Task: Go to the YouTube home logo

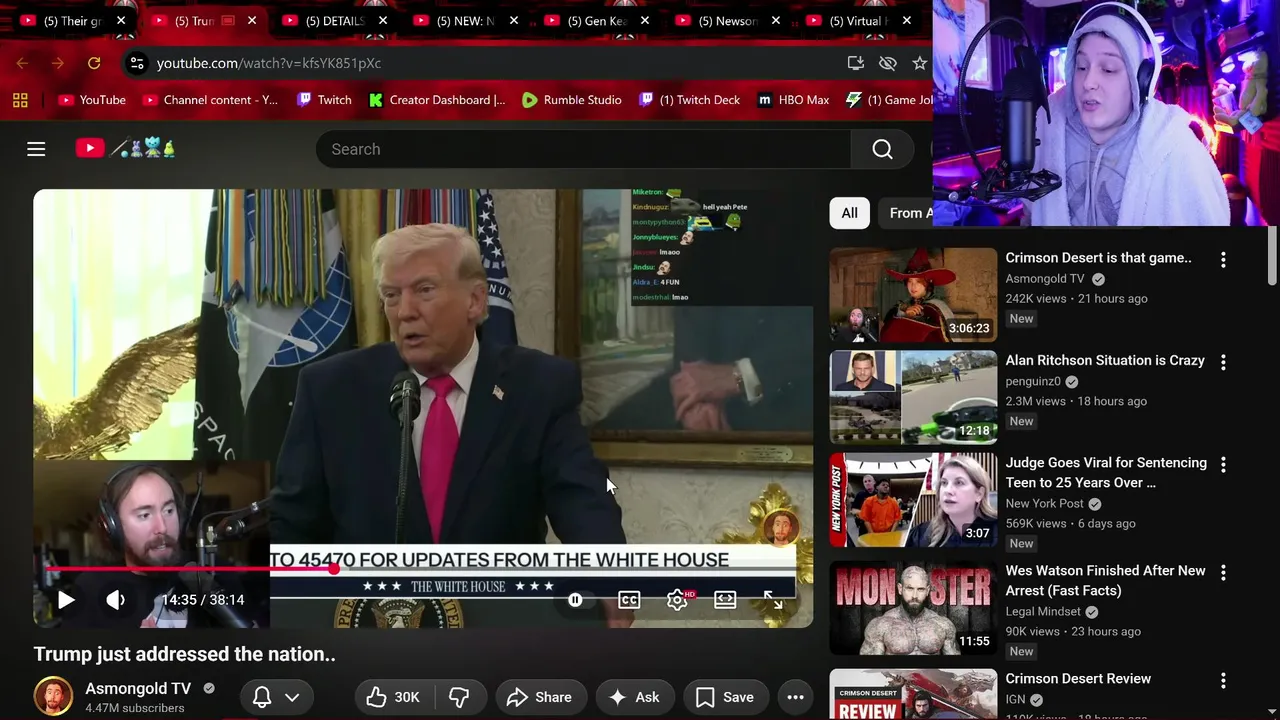Action: pos(126,149)
